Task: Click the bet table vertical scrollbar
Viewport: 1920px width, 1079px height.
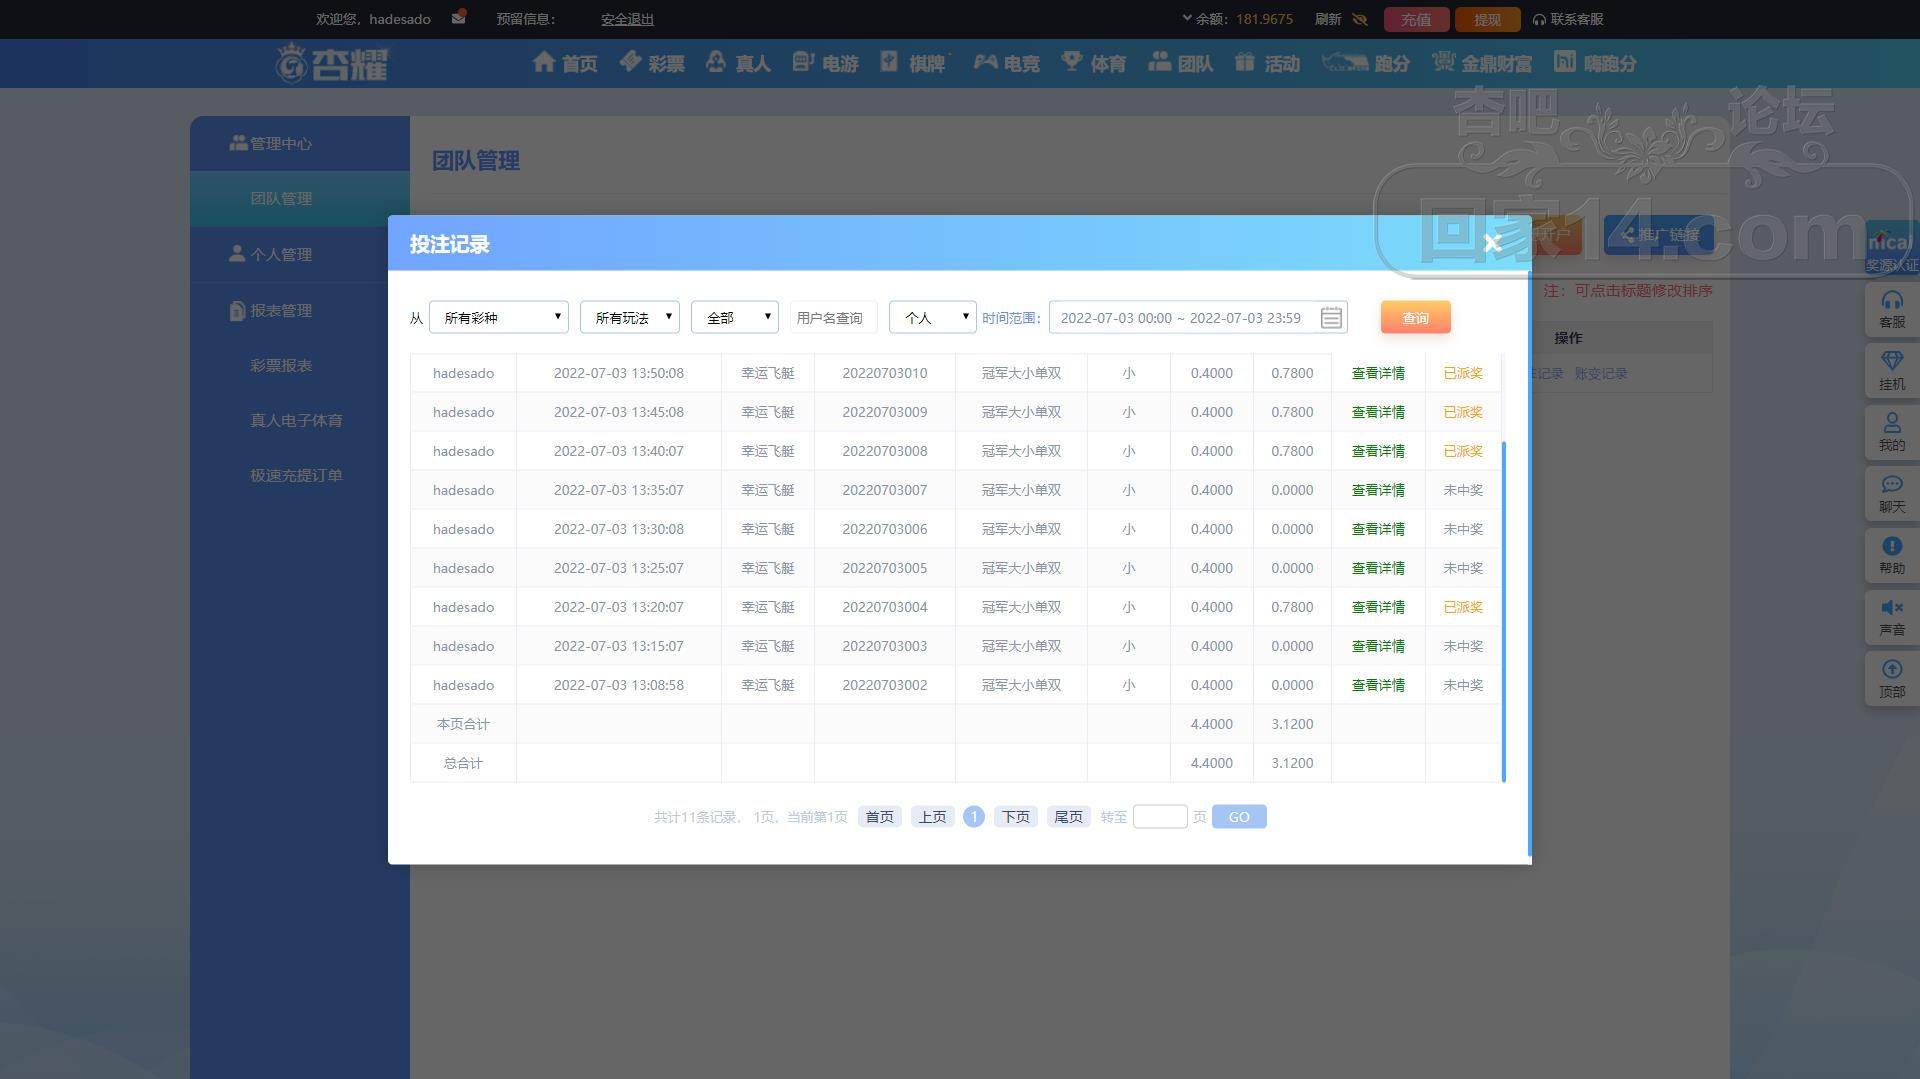Action: pyautogui.click(x=1504, y=610)
